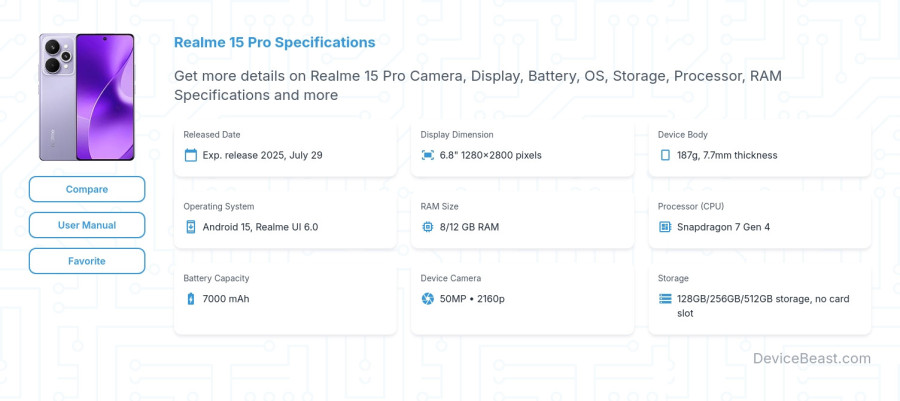Viewport: 900px width, 401px height.
Task: Click the 'Storage' card label
Action: click(673, 278)
